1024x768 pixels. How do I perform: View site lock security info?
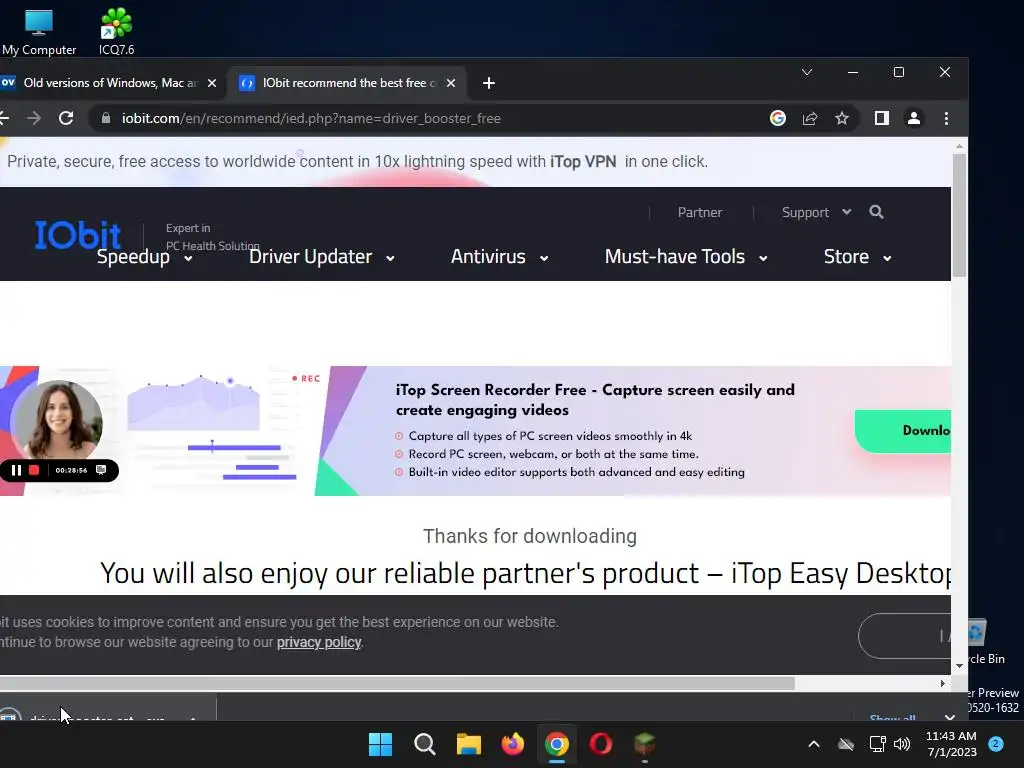point(105,118)
